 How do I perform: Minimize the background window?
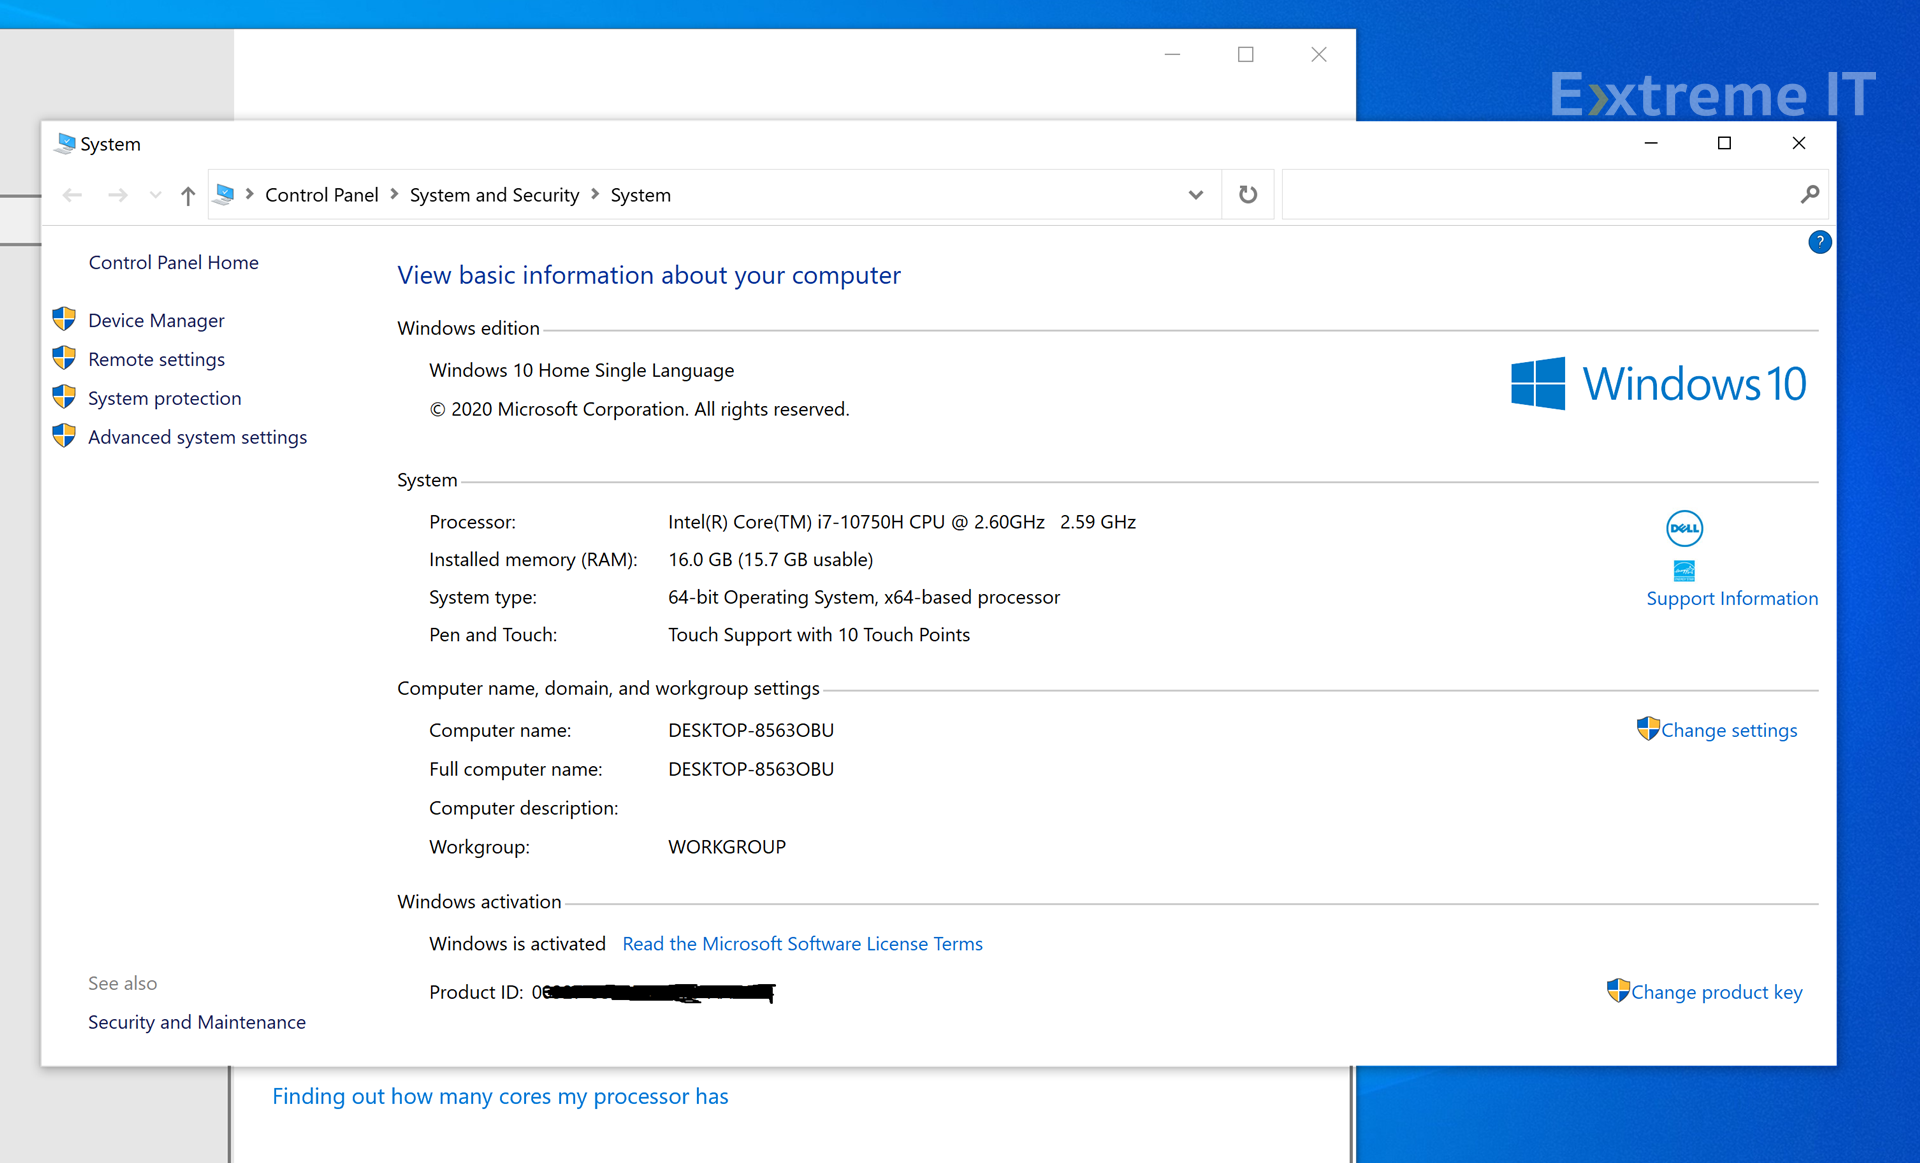click(x=1173, y=55)
